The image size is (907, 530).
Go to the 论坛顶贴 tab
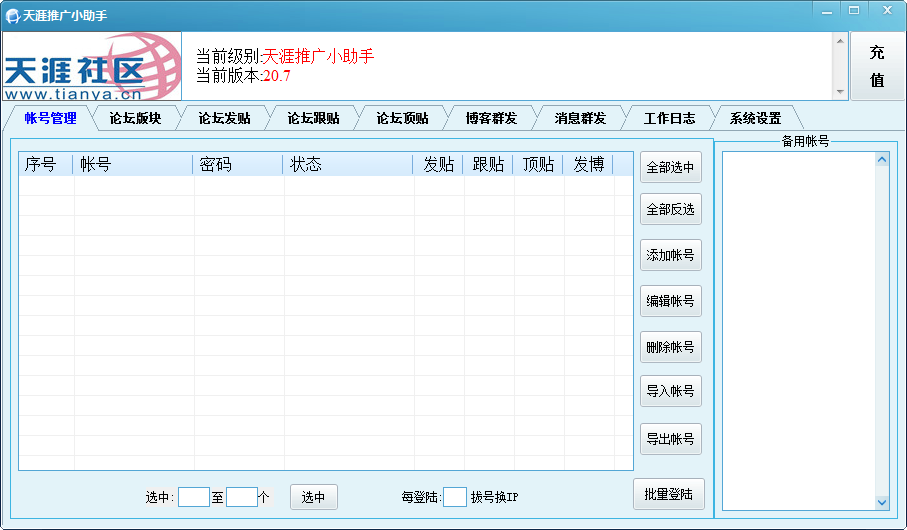point(403,118)
